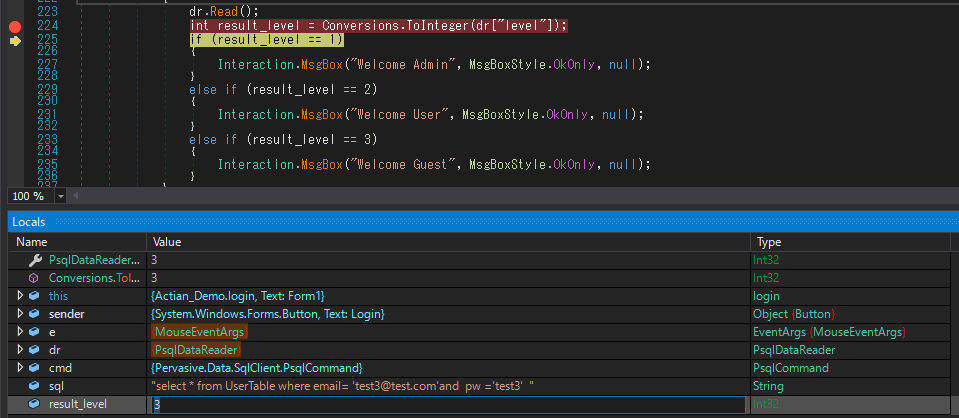
Task: Click the cube icon beside the sender variable
Action: click(34, 314)
